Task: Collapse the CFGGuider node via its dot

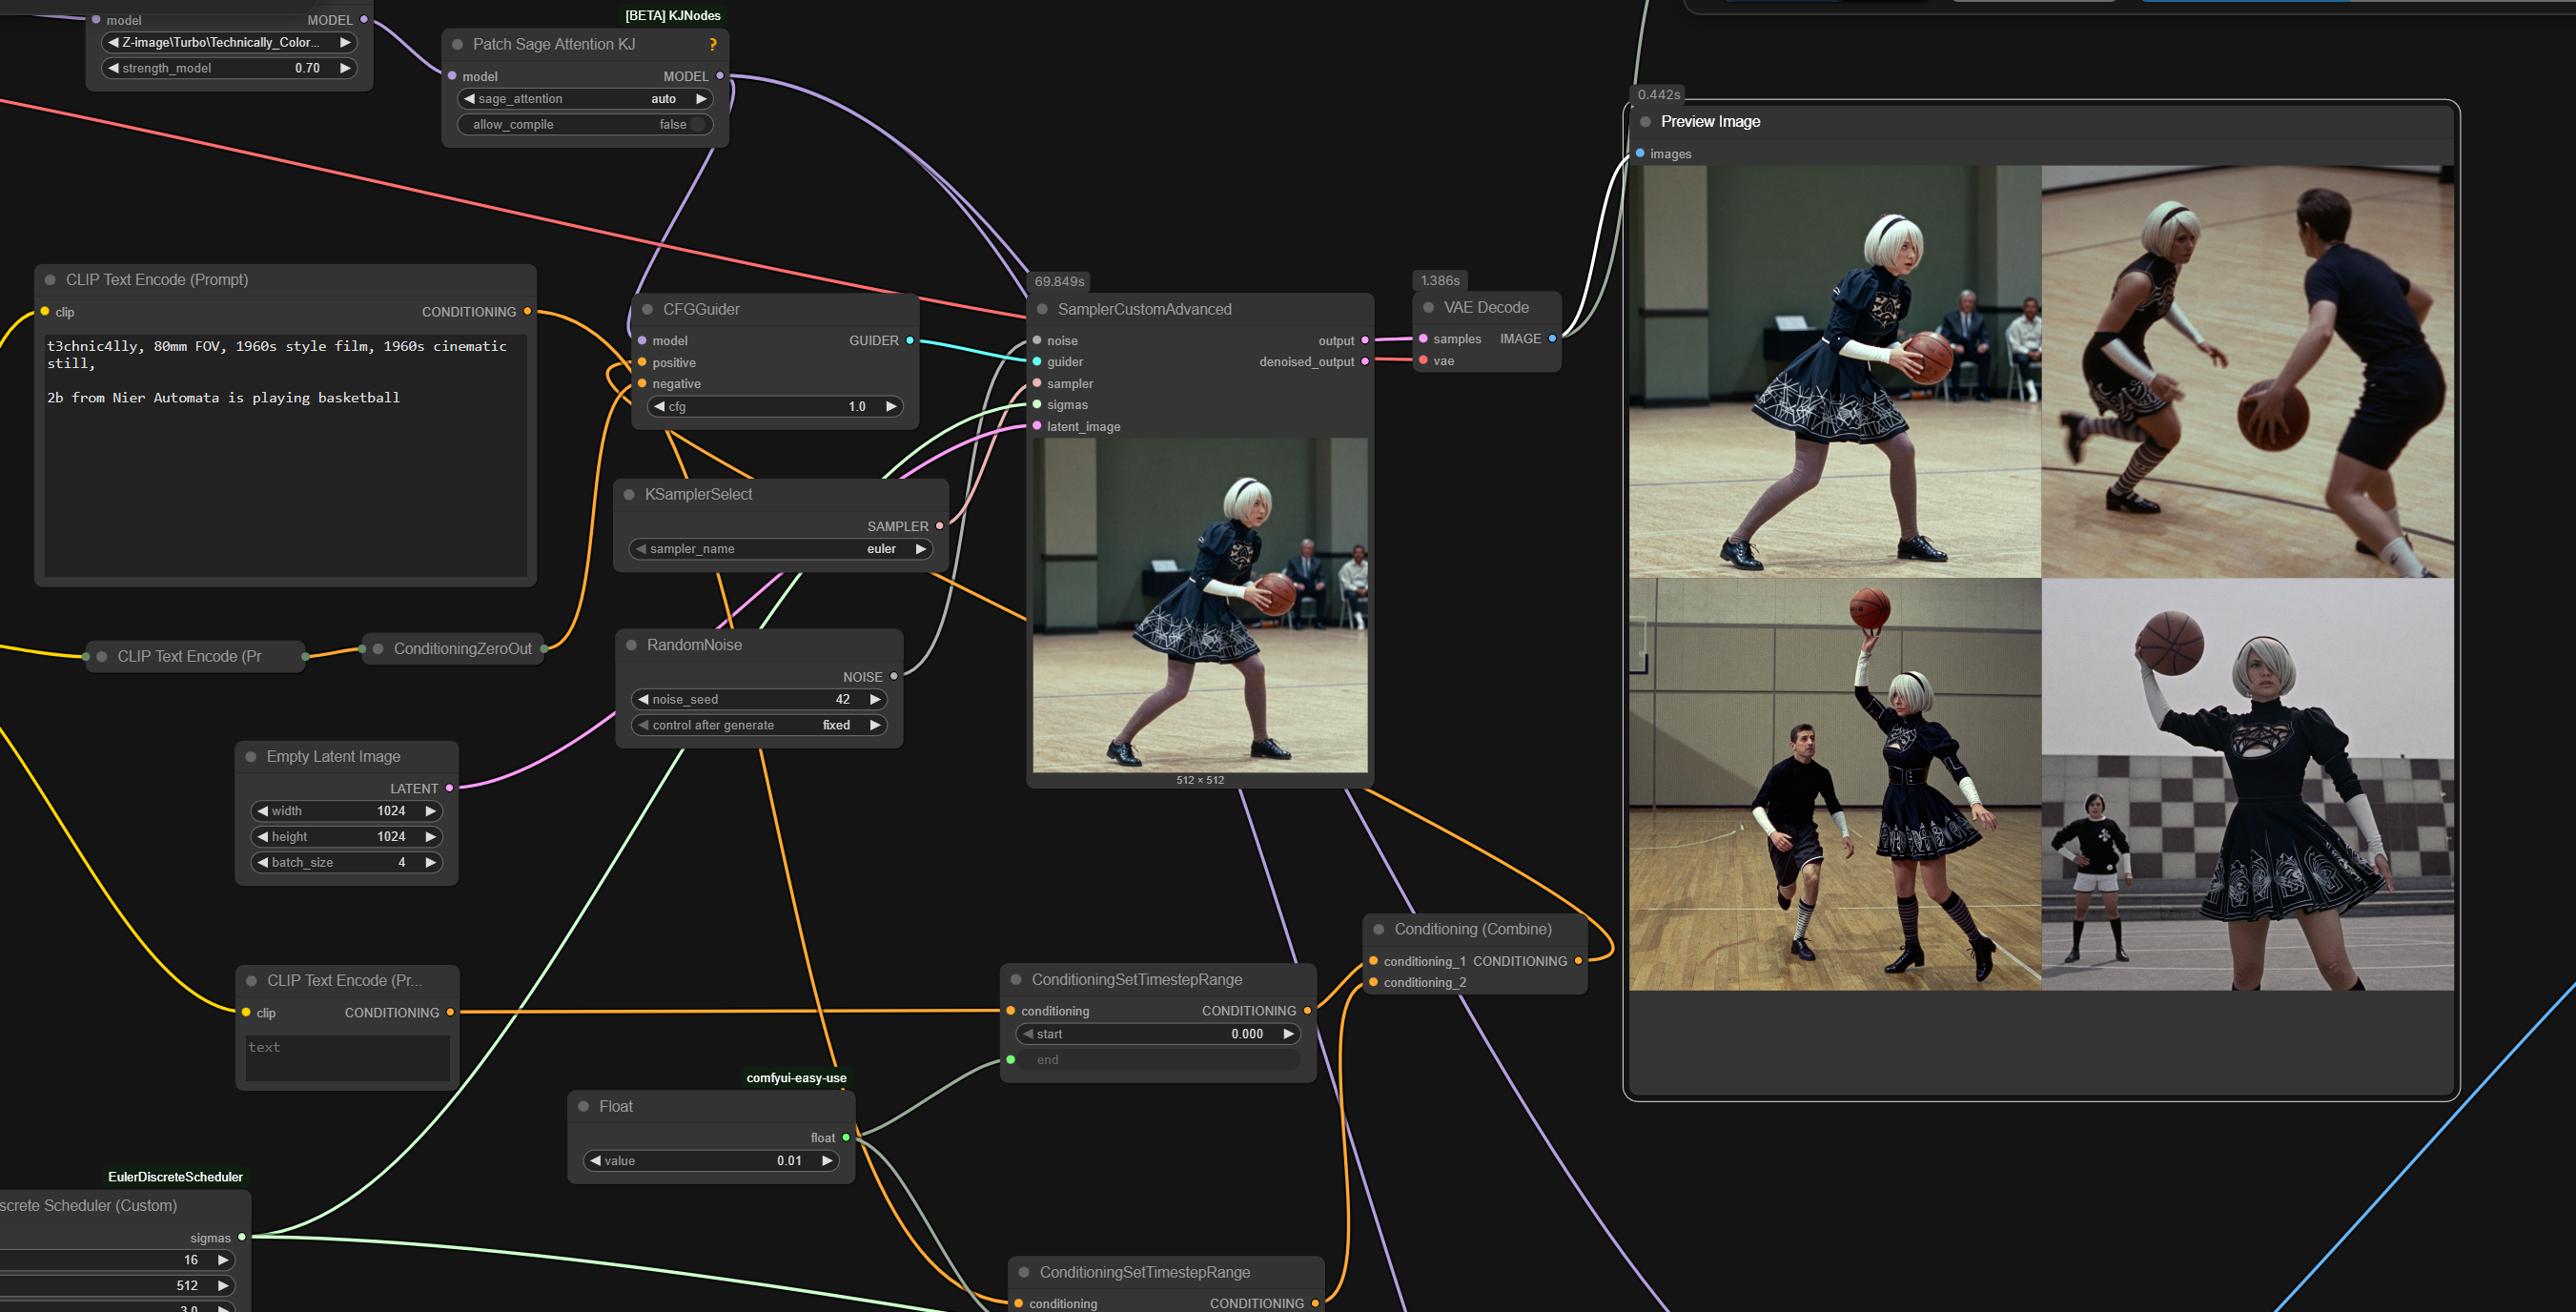Action: (647, 309)
